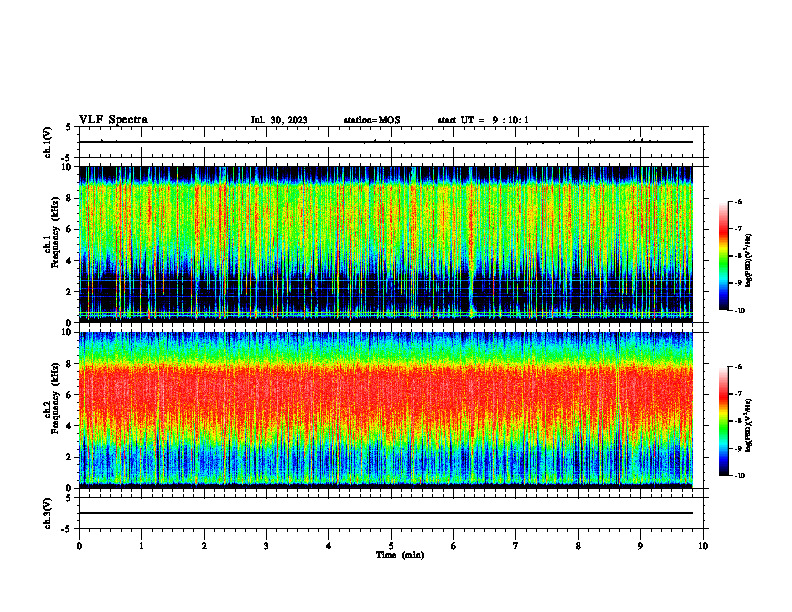Click inside the ch.1 spectrogram panel

point(386,244)
